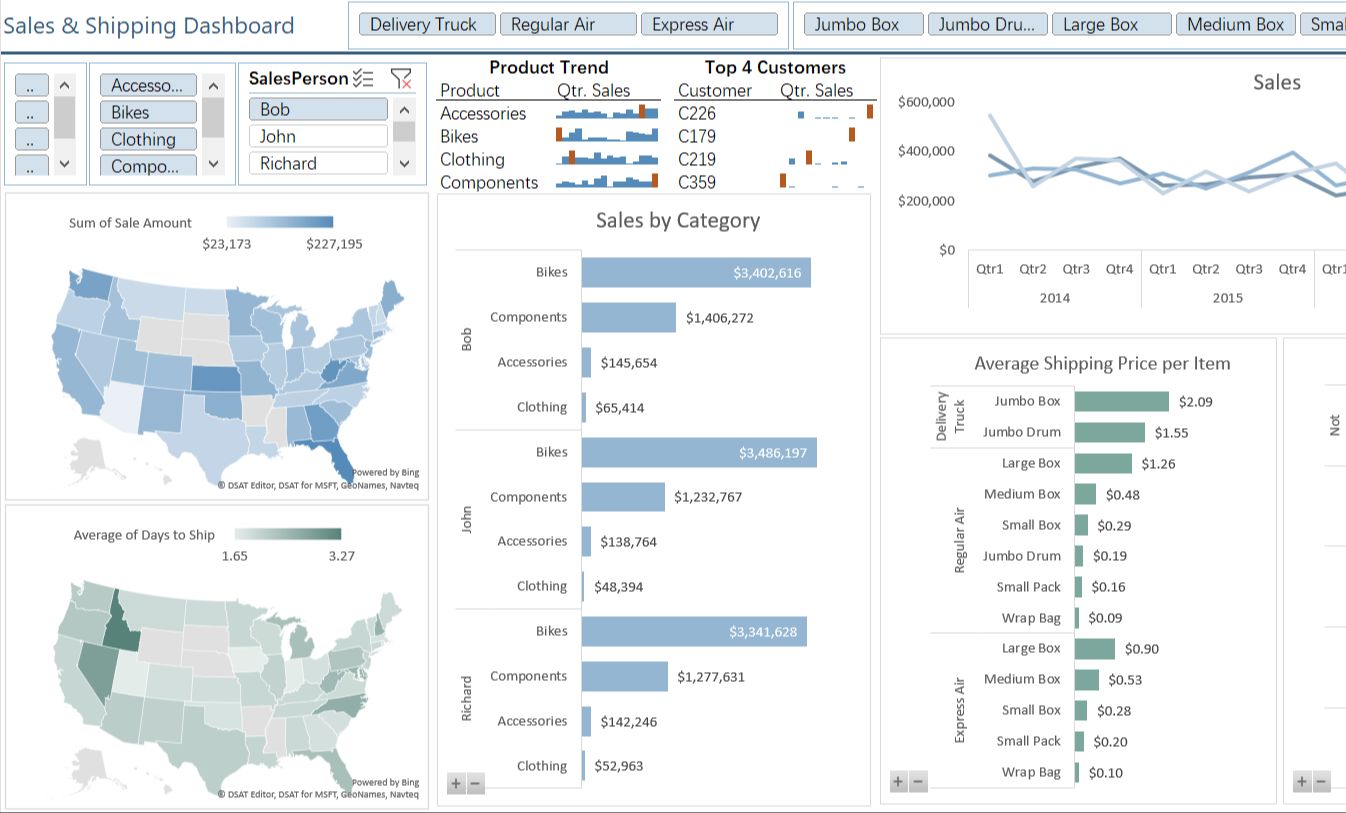Click the 3.27 maximum value in days-to-ship legend

pyautogui.click(x=341, y=555)
